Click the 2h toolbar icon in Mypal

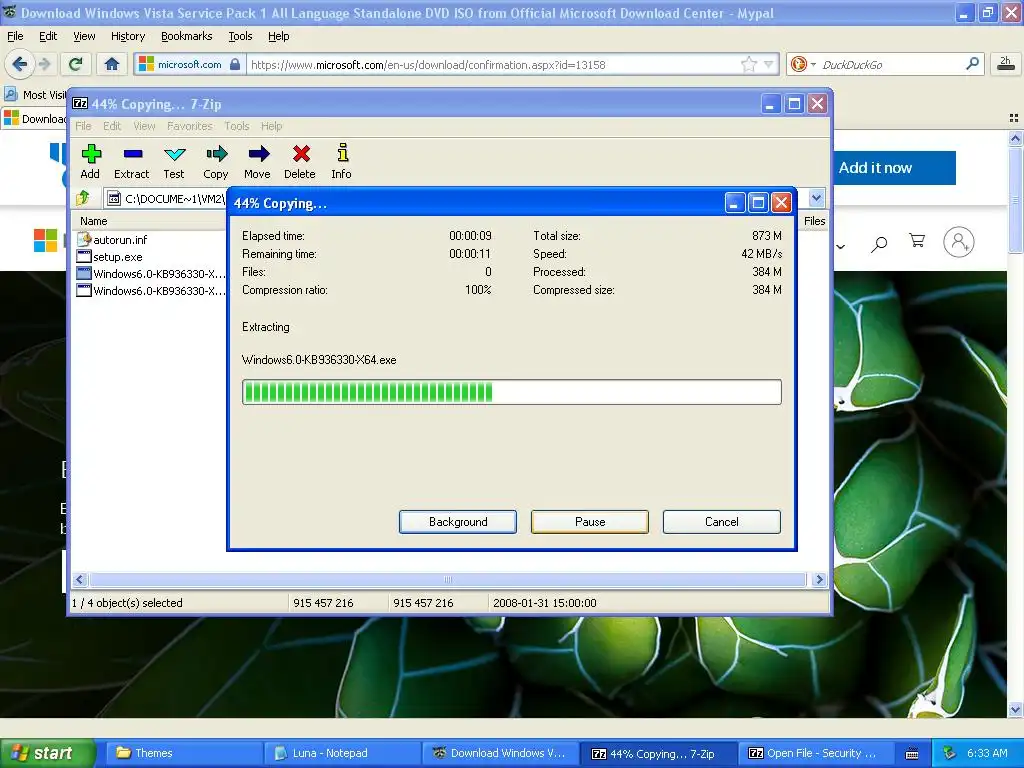pos(1005,64)
